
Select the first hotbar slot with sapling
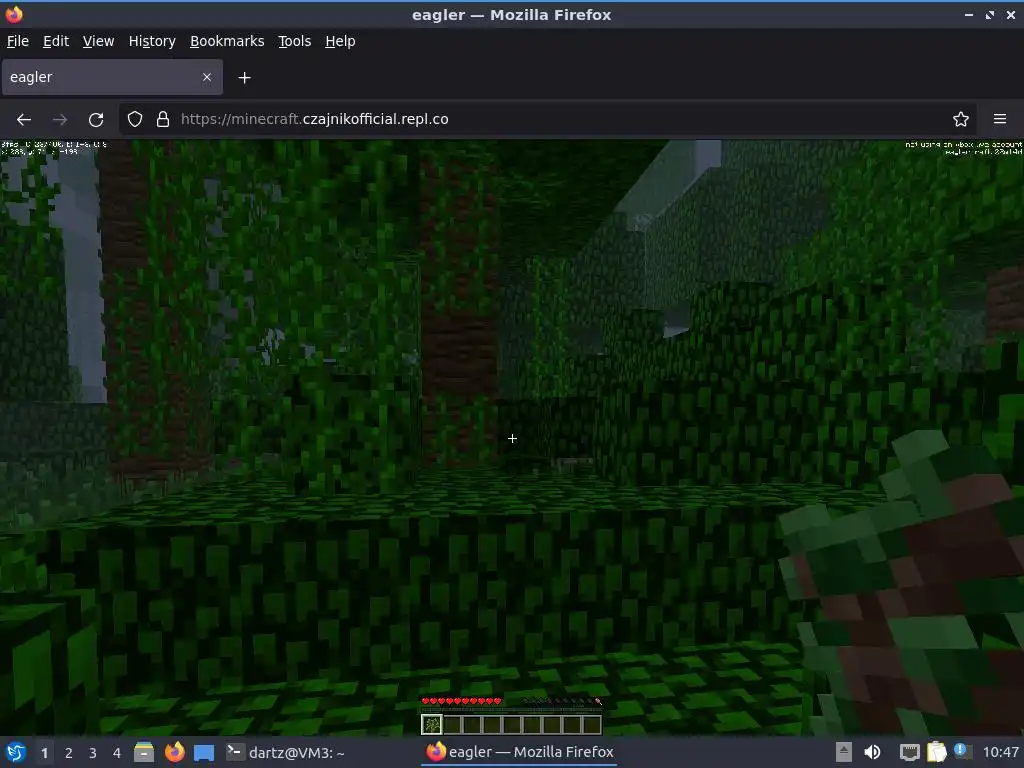click(432, 724)
